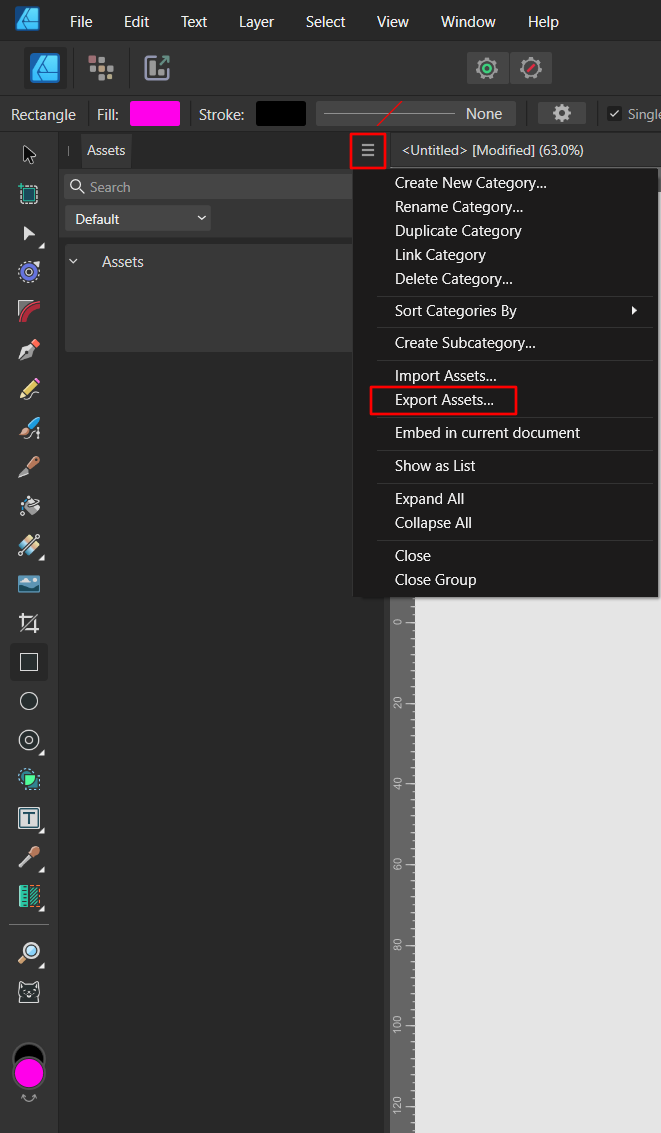
Task: Select the Color Picker tool
Action: tap(28, 858)
